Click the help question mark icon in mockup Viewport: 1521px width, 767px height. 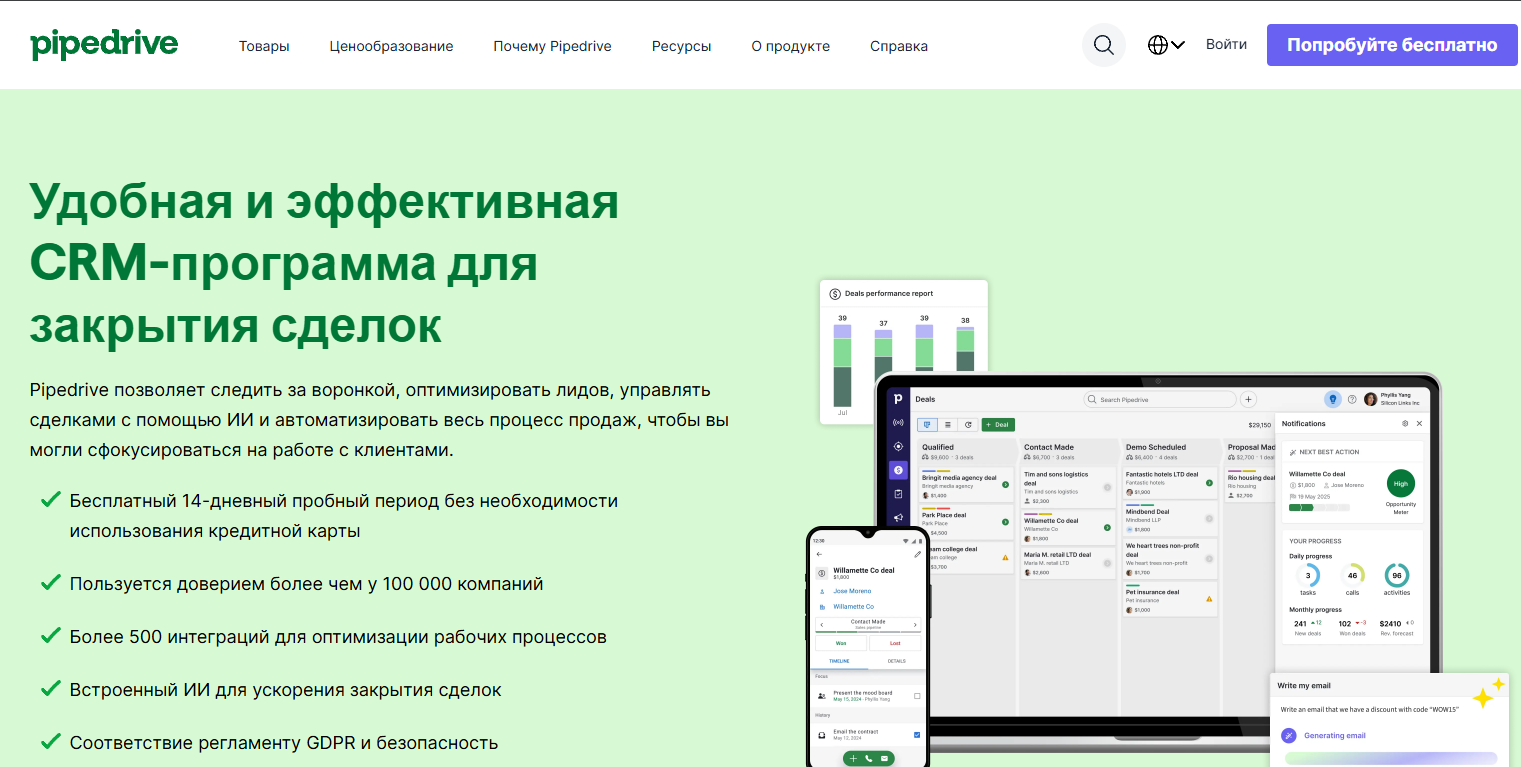(1352, 399)
